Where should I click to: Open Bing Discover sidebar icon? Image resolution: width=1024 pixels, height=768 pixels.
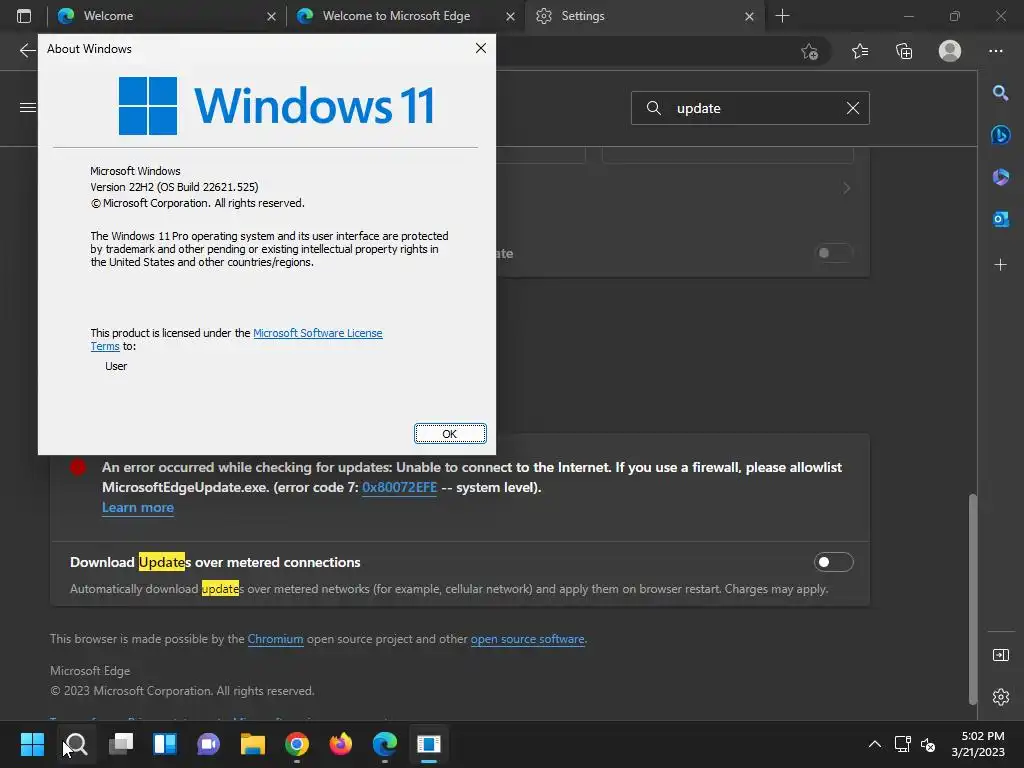(x=1000, y=135)
